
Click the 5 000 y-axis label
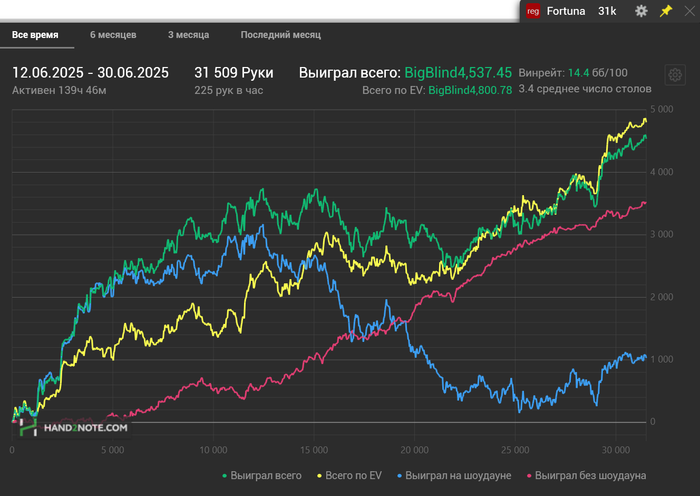point(662,109)
